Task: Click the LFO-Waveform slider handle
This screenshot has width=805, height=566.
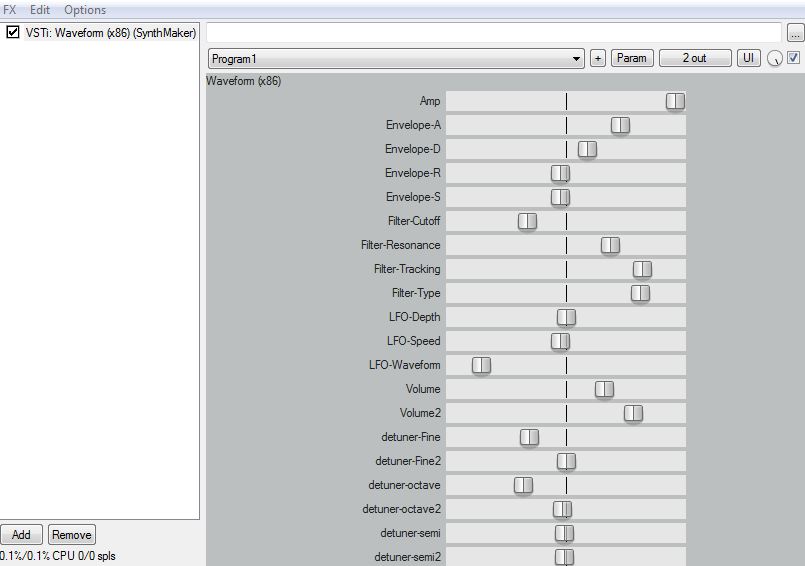Action: tap(481, 365)
